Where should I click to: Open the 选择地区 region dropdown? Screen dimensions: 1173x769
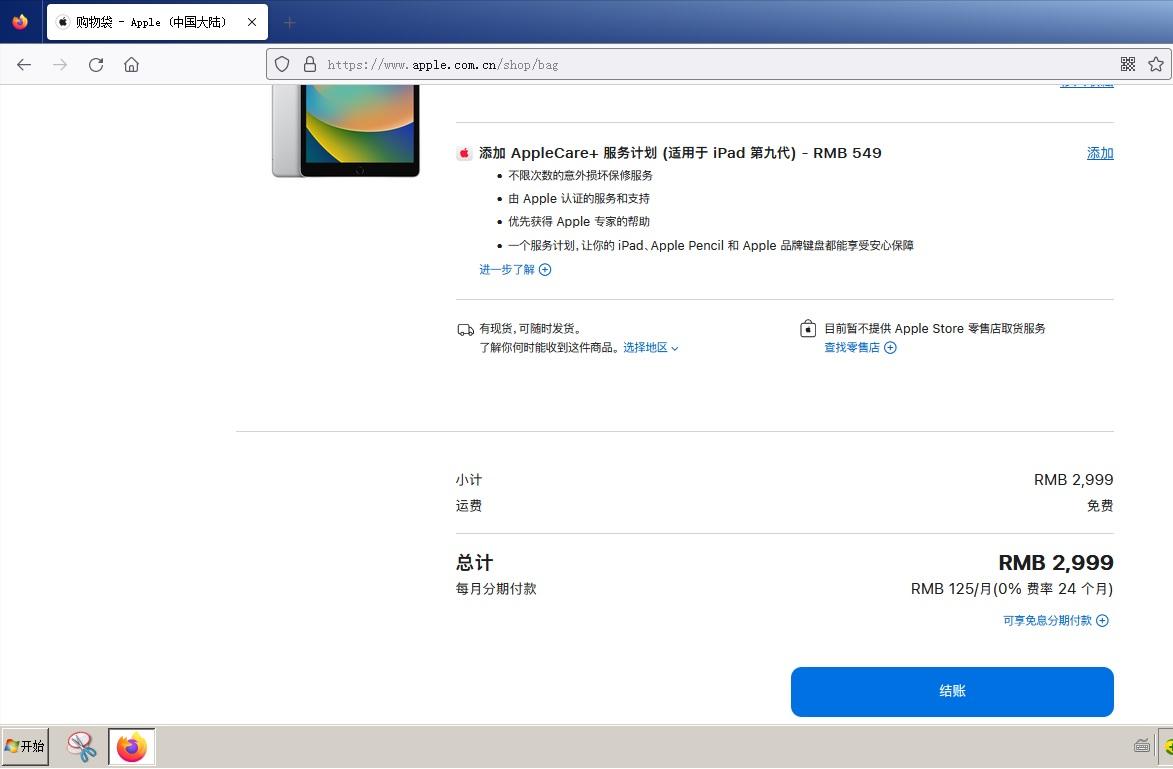click(651, 348)
